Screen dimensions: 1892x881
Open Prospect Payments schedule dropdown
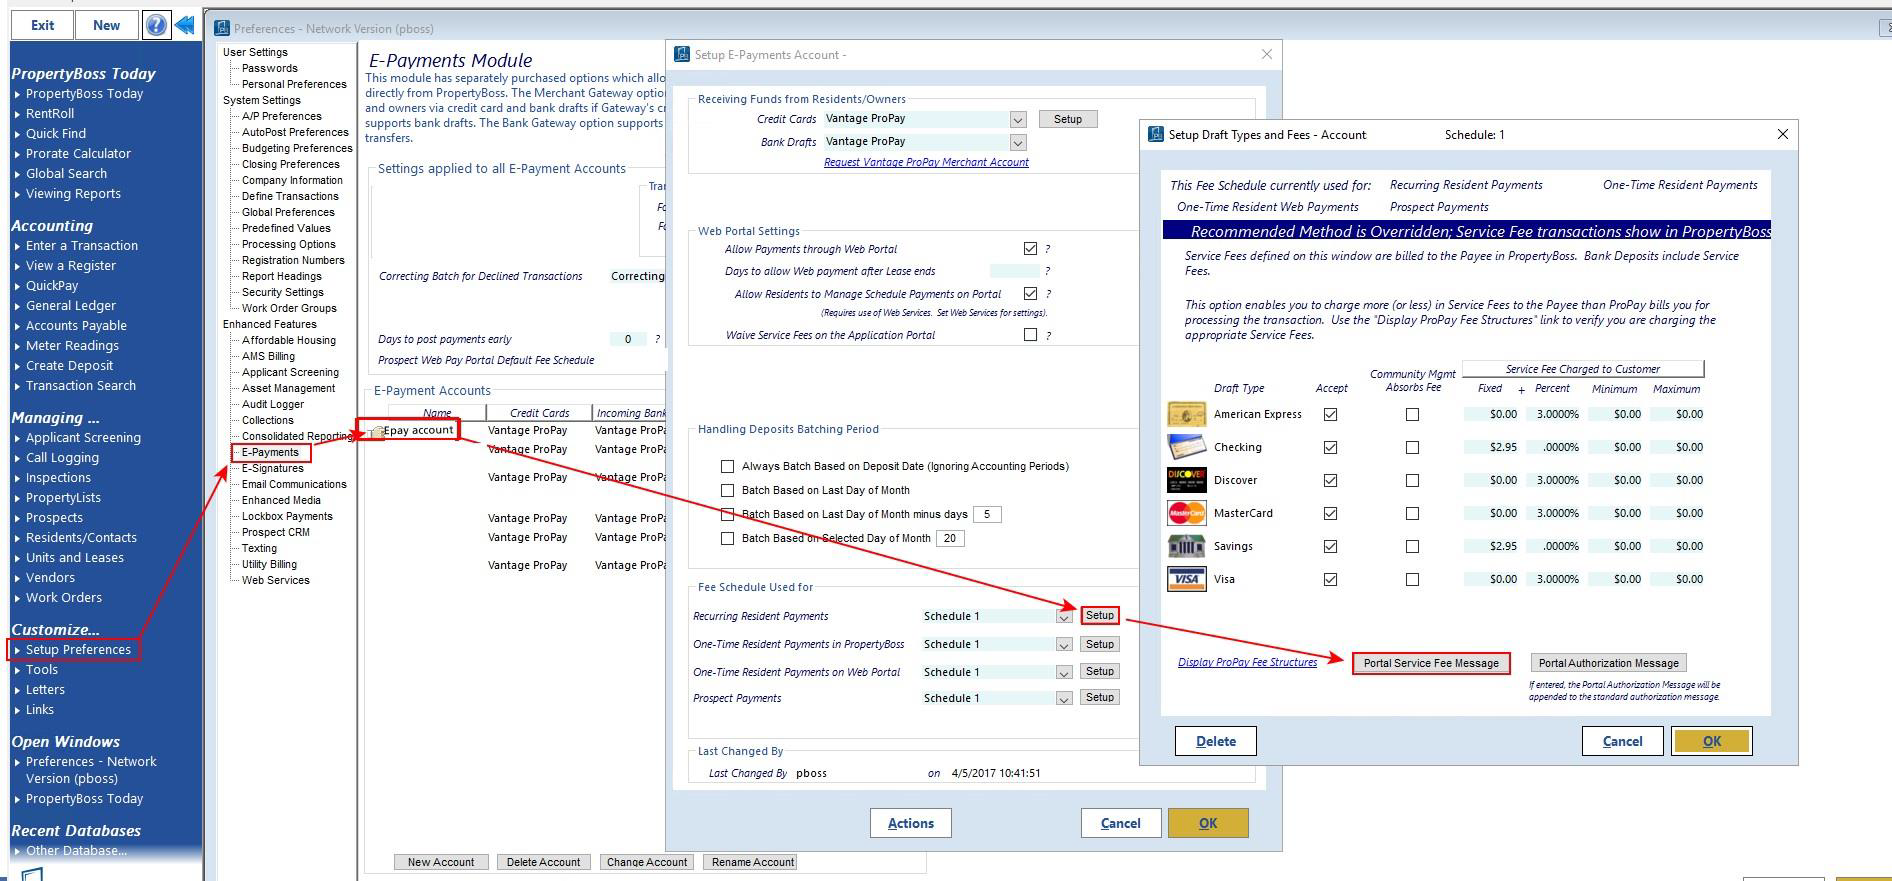(x=1064, y=699)
